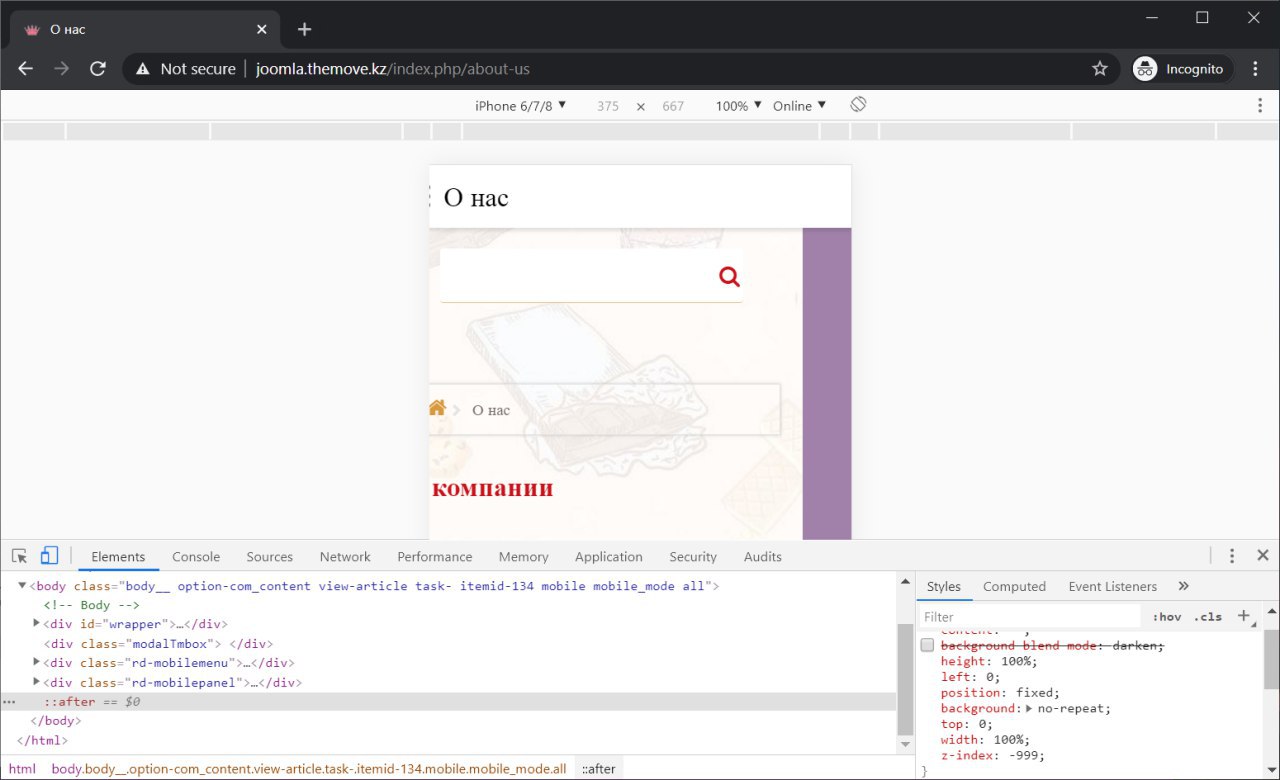The height and width of the screenshot is (780, 1280).
Task: Toggle the background-blend-mode property checkbox
Action: click(x=927, y=645)
